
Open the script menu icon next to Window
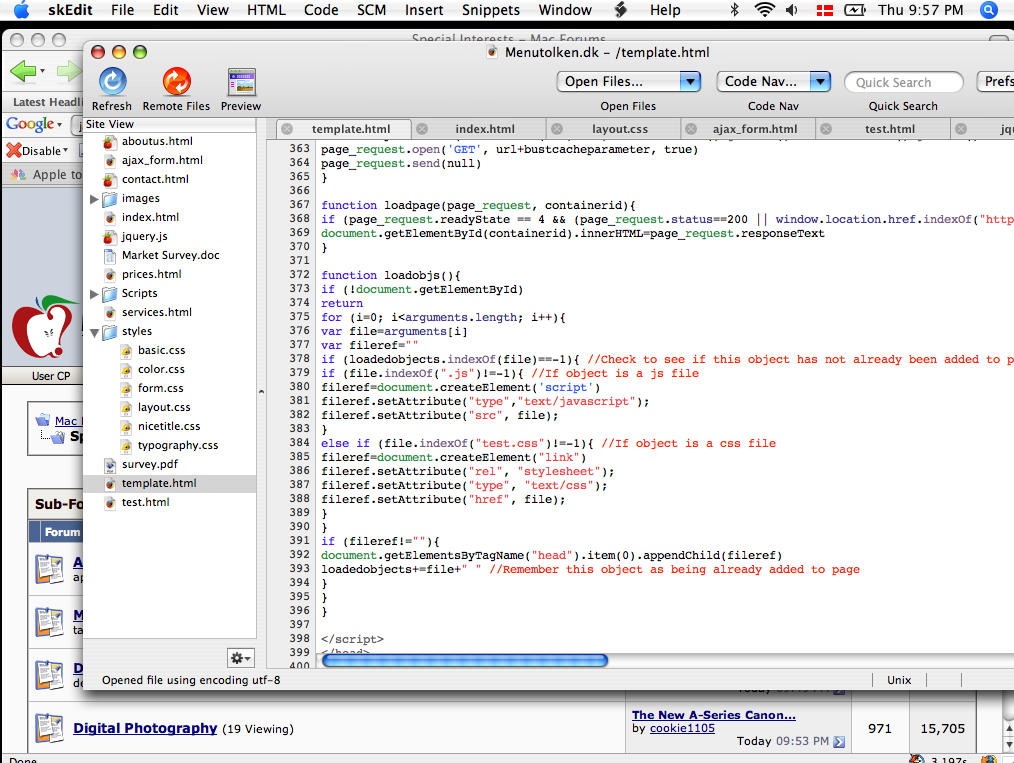tap(620, 10)
